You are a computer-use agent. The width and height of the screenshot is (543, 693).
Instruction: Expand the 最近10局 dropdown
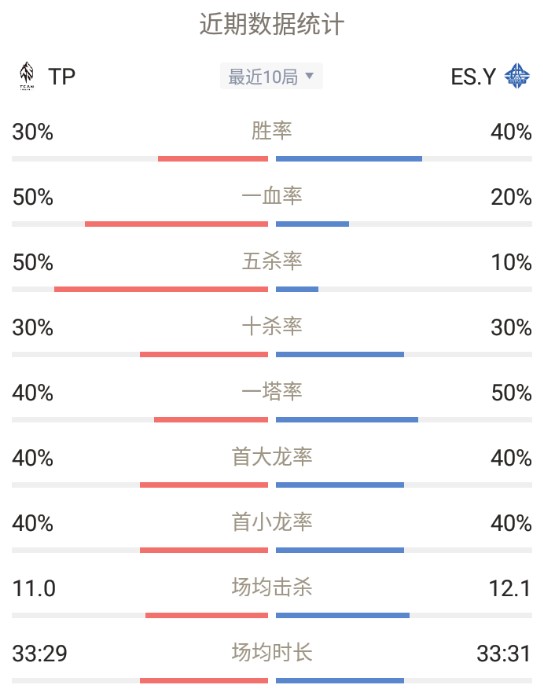(271, 76)
